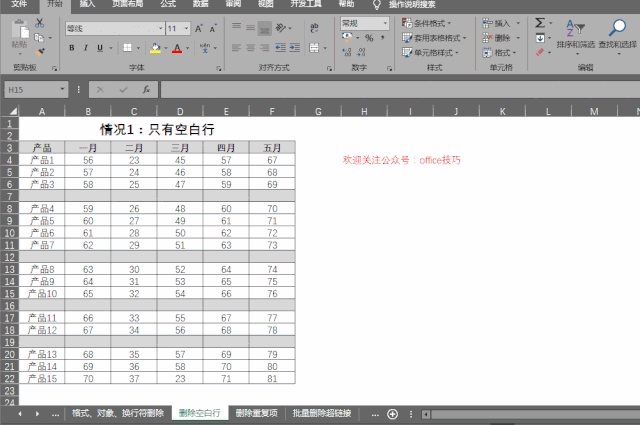Viewport: 640px width, 425px height.
Task: Click the accounting number format icon
Action: tap(347, 38)
